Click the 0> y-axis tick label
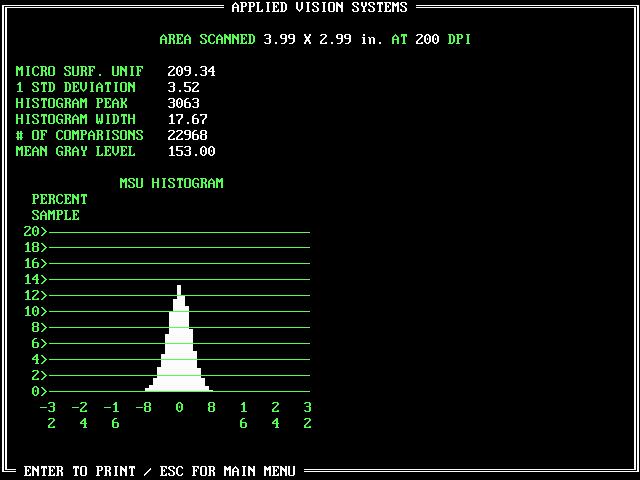The width and height of the screenshot is (640, 480). tap(39, 391)
